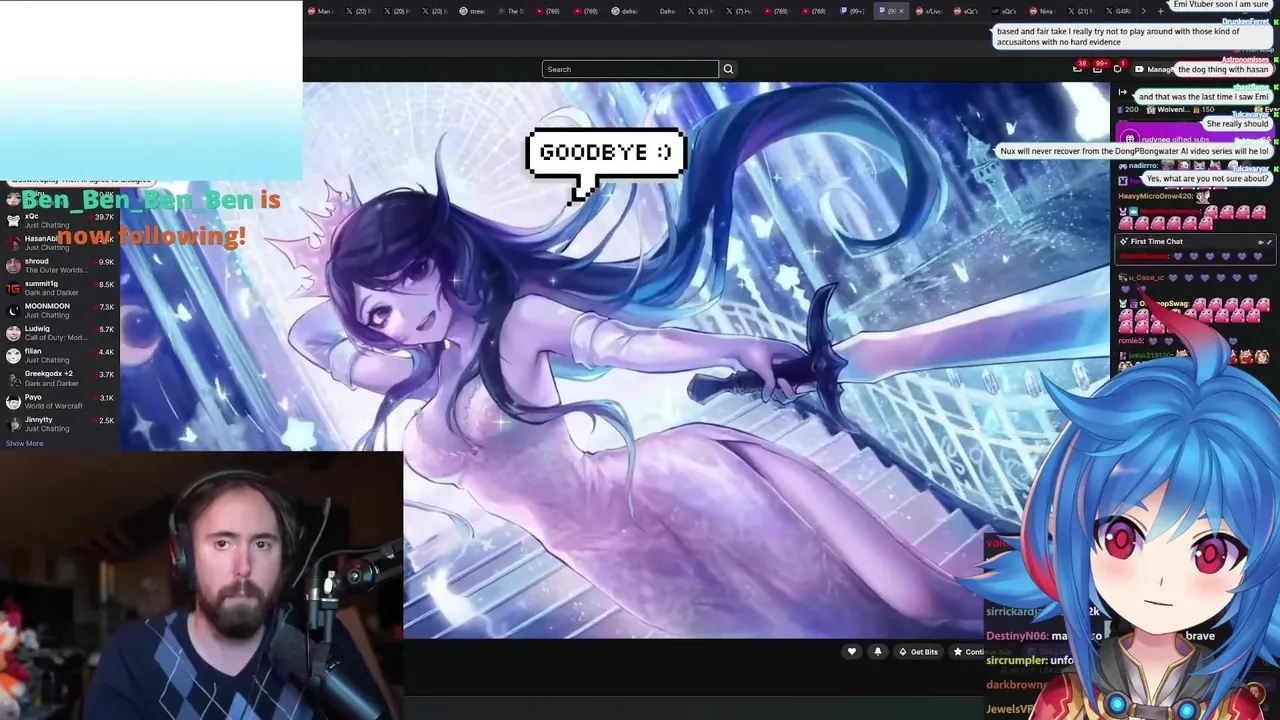1280x720 pixels.
Task: Collapse chat with the arrow icon
Action: coord(1122,92)
